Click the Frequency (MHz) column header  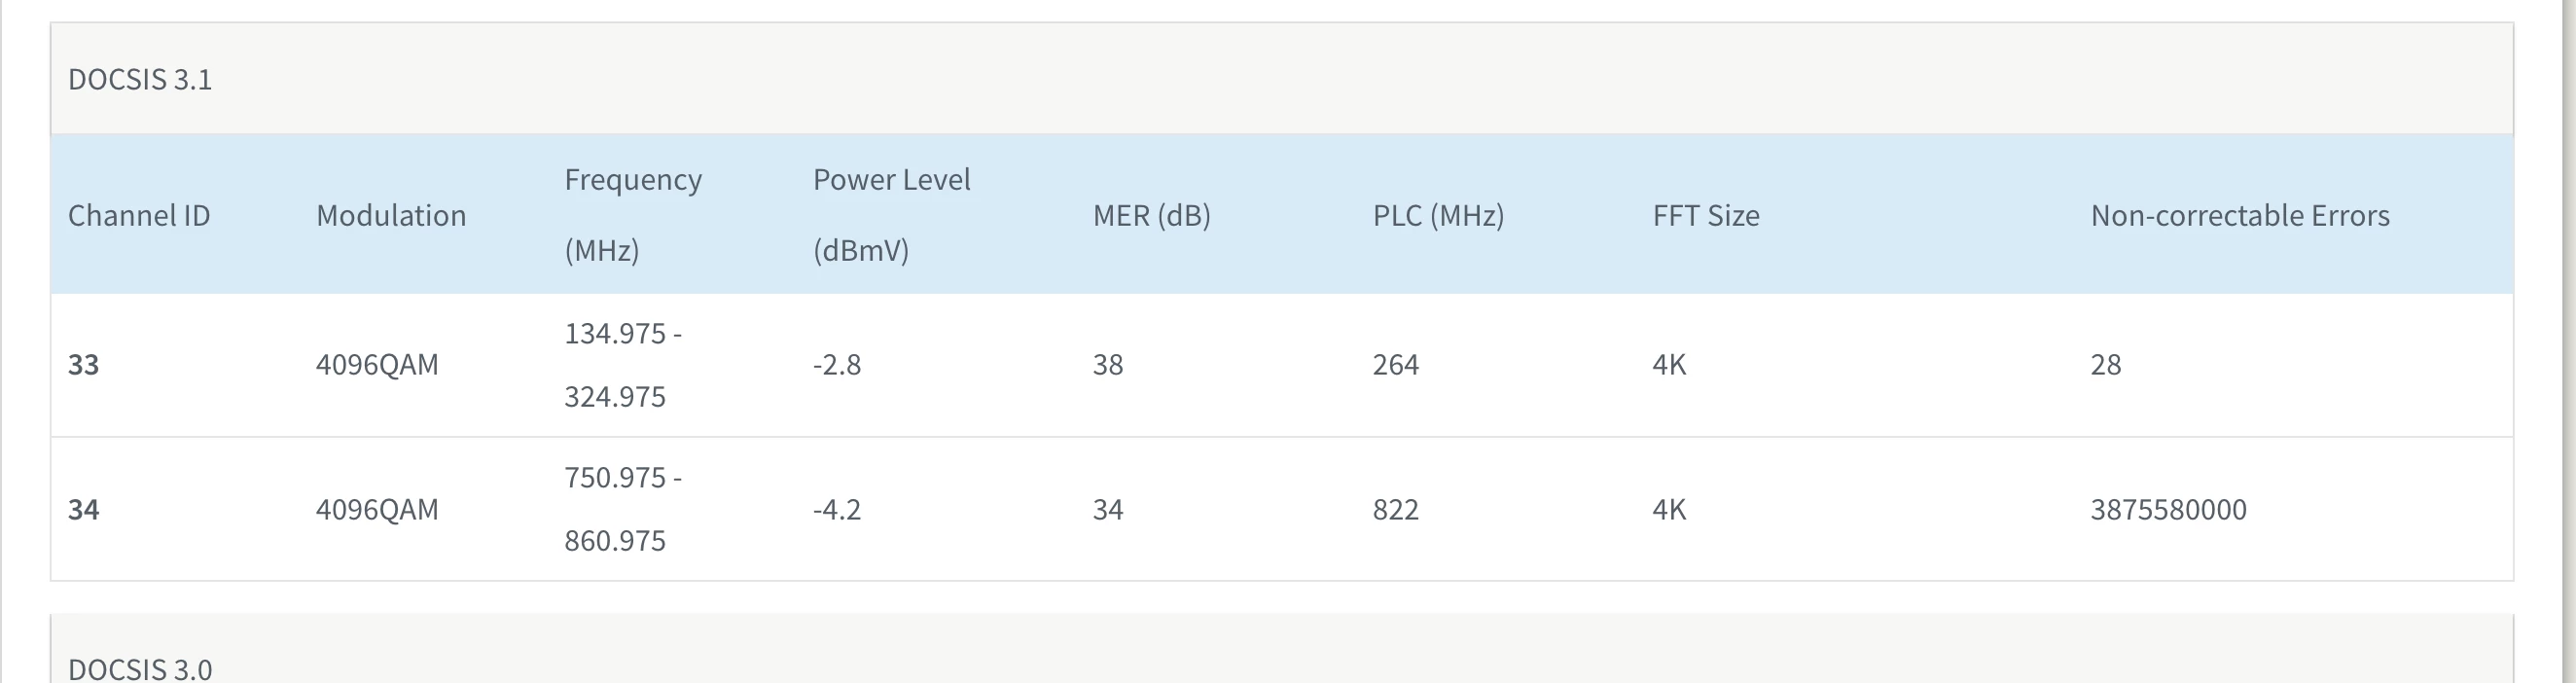point(633,214)
